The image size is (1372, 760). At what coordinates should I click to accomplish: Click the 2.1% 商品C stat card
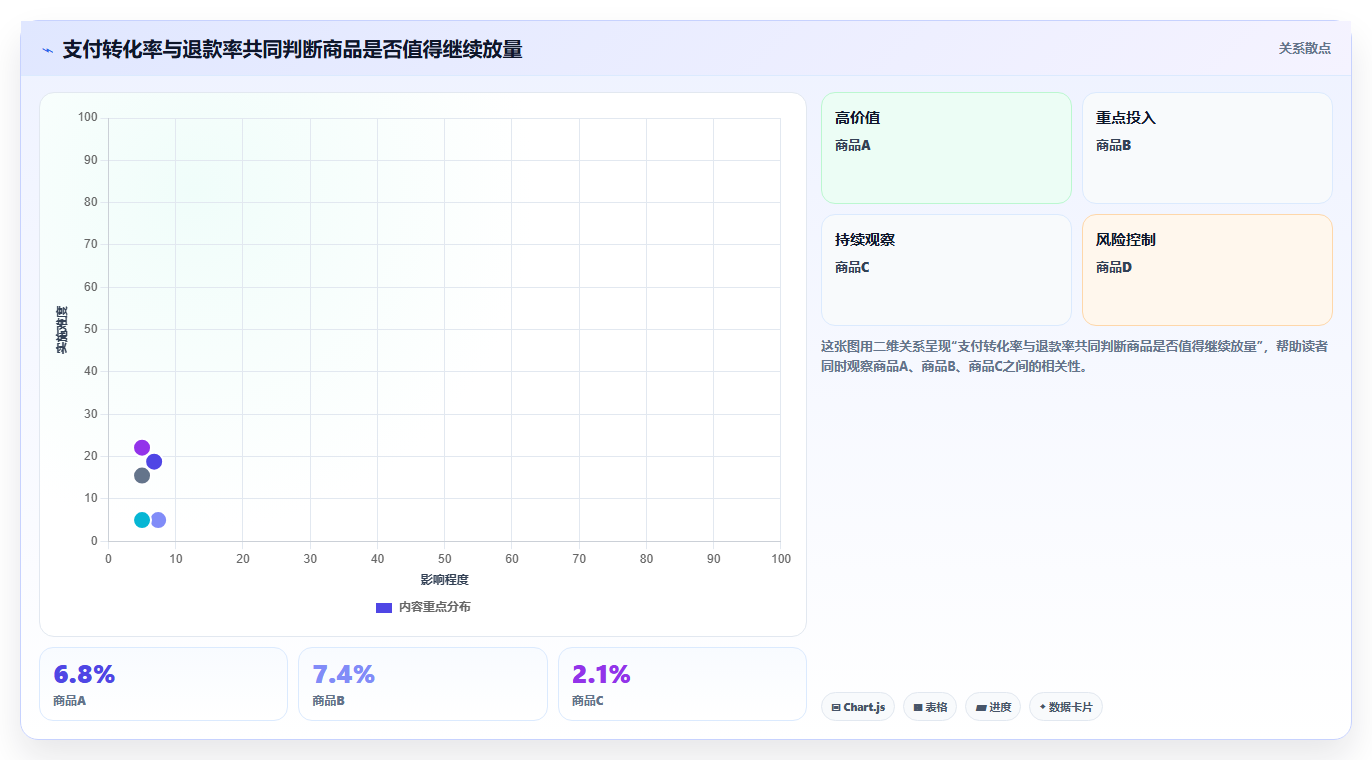[682, 684]
